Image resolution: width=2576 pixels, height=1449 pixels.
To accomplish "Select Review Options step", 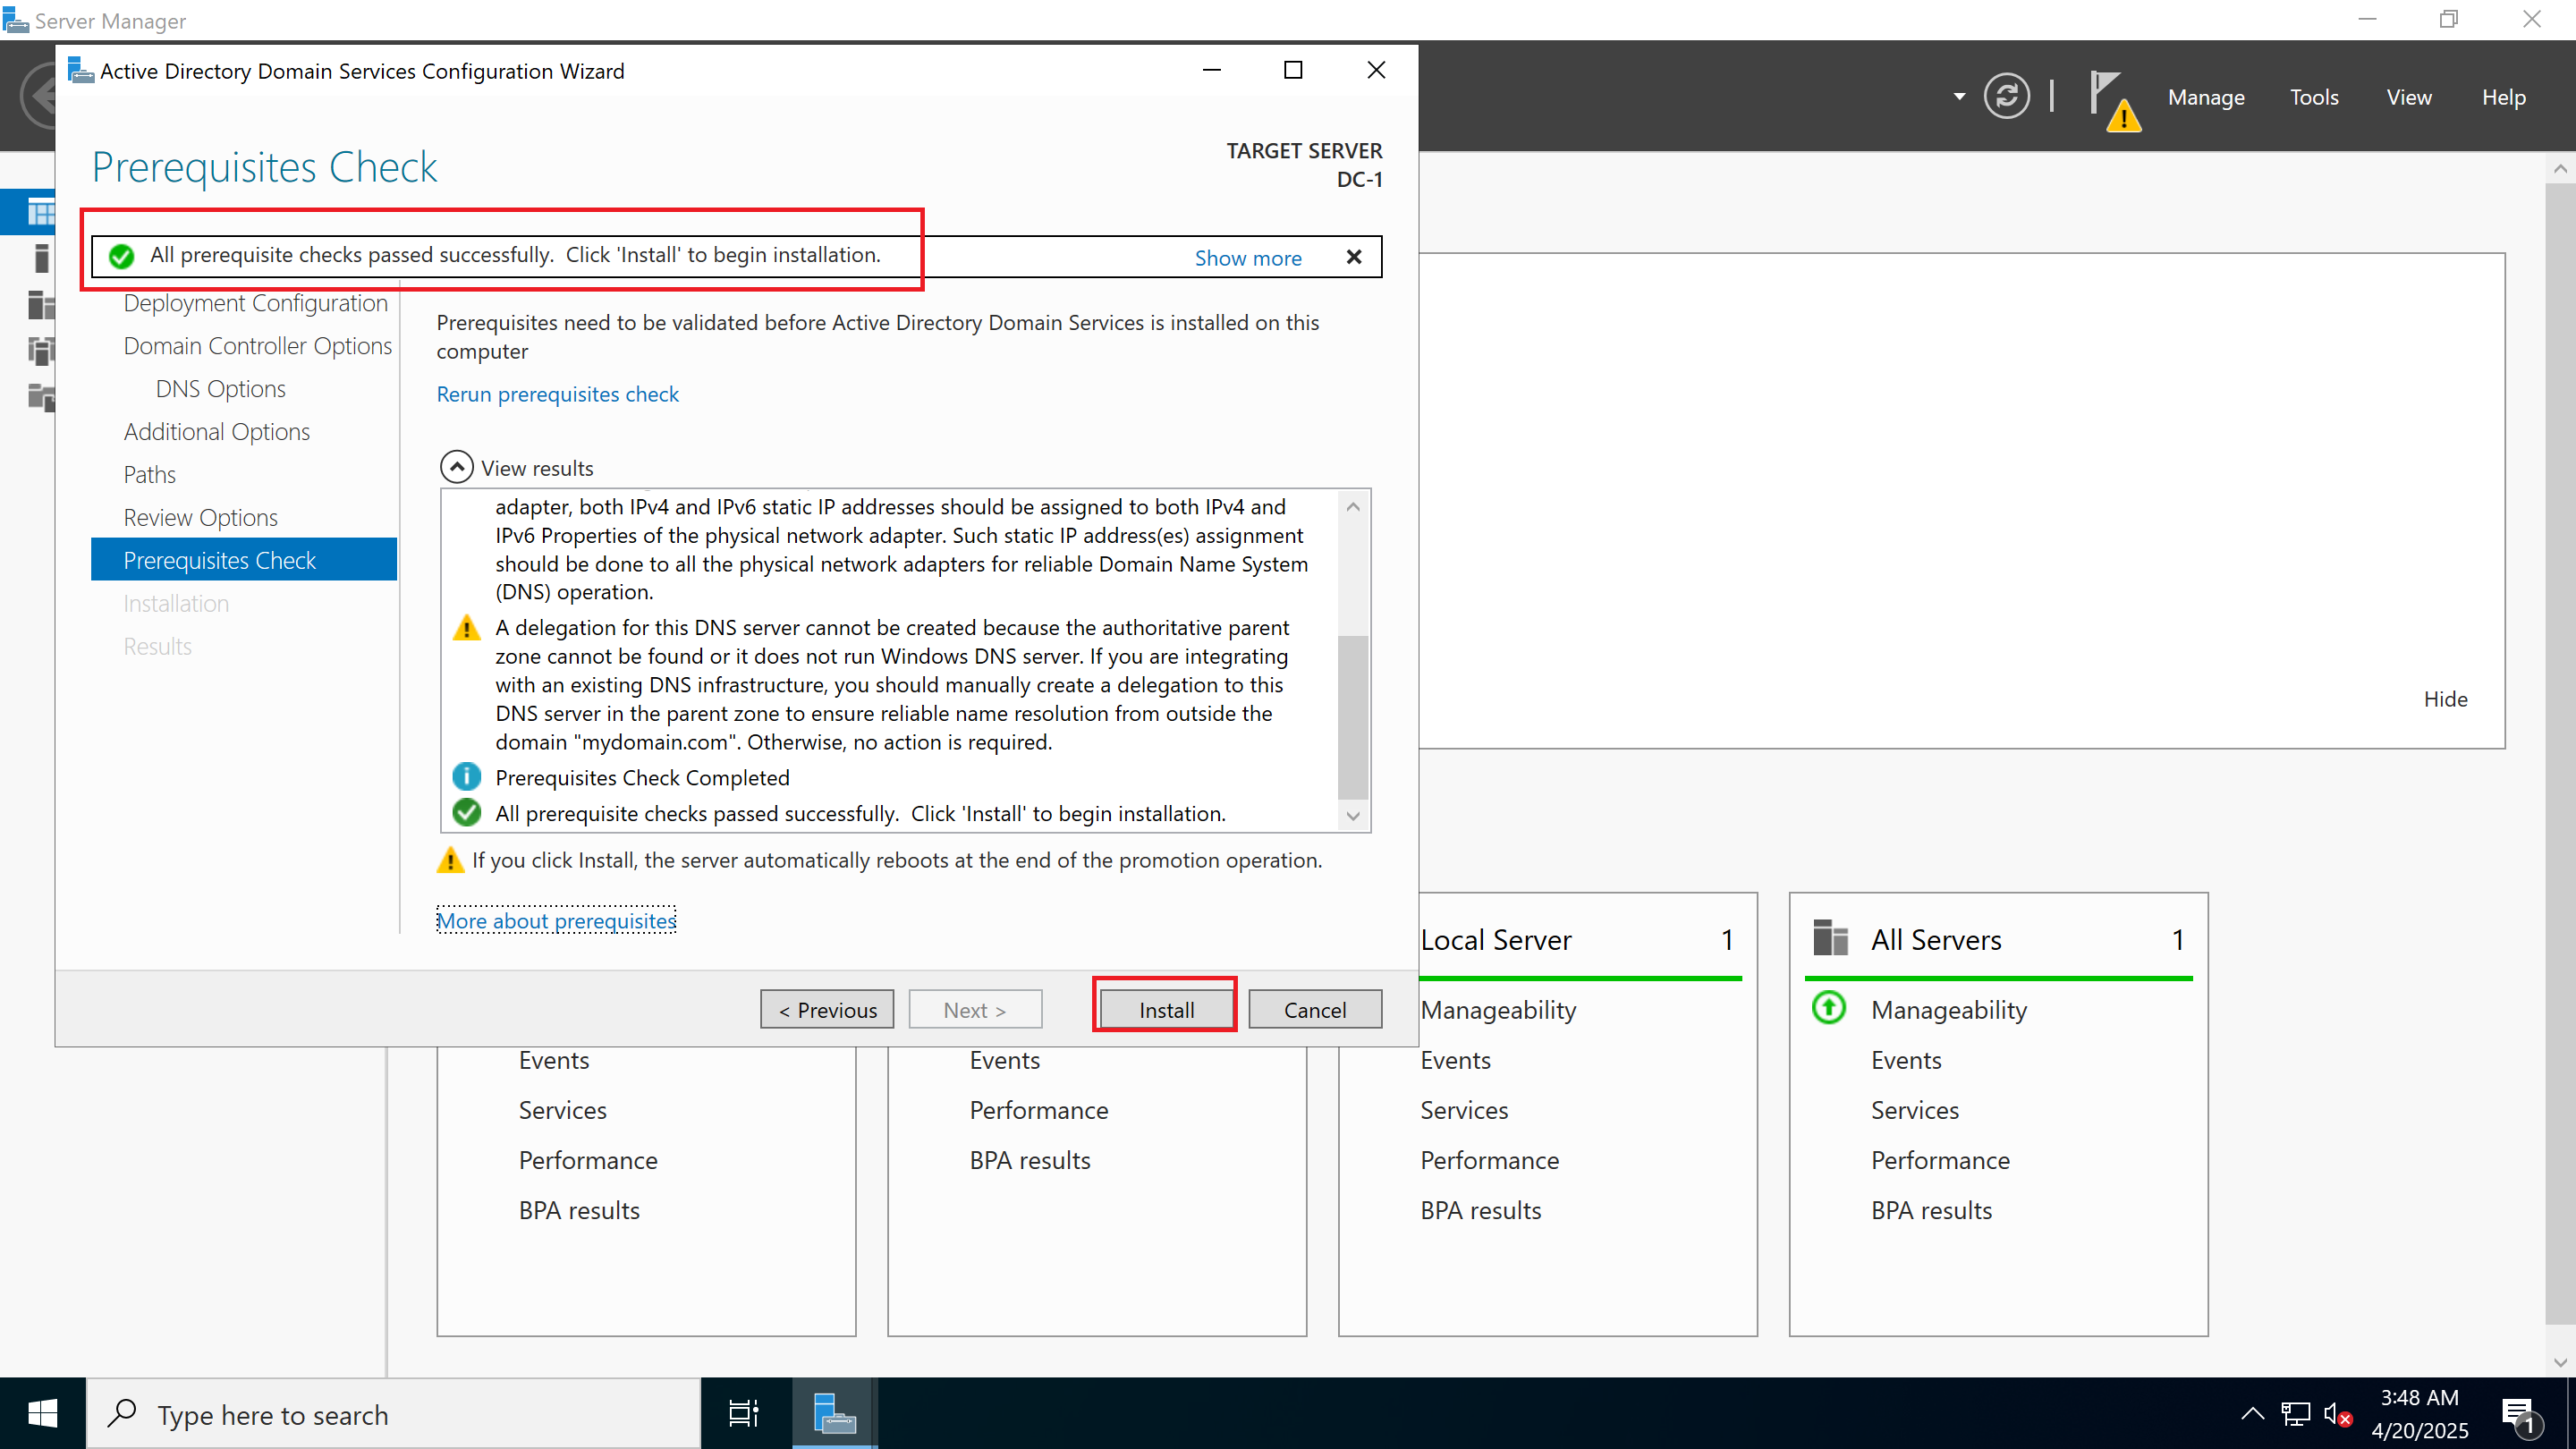I will tap(200, 518).
